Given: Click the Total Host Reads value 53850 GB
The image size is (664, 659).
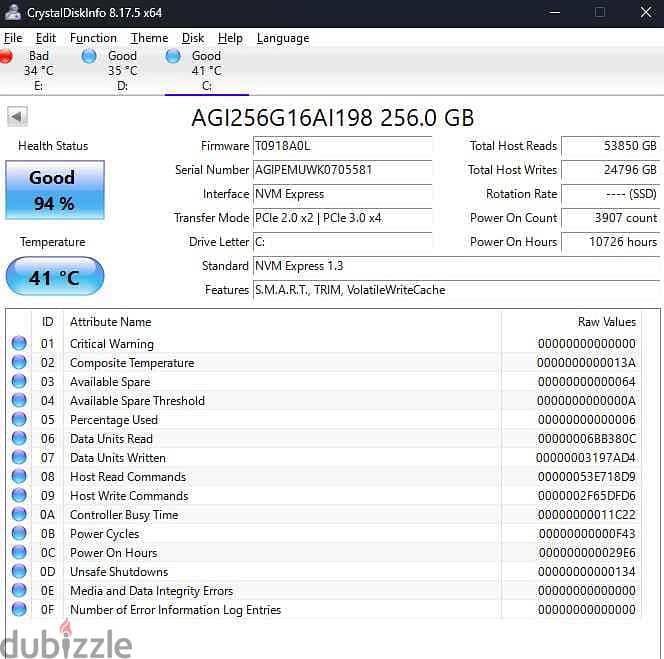Looking at the screenshot, I should point(610,146).
